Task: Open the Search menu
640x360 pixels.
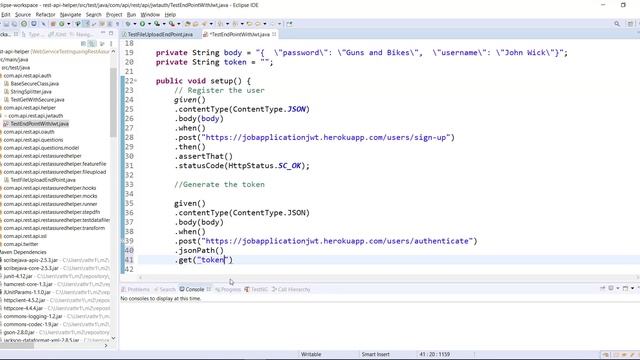Action: tap(93, 15)
